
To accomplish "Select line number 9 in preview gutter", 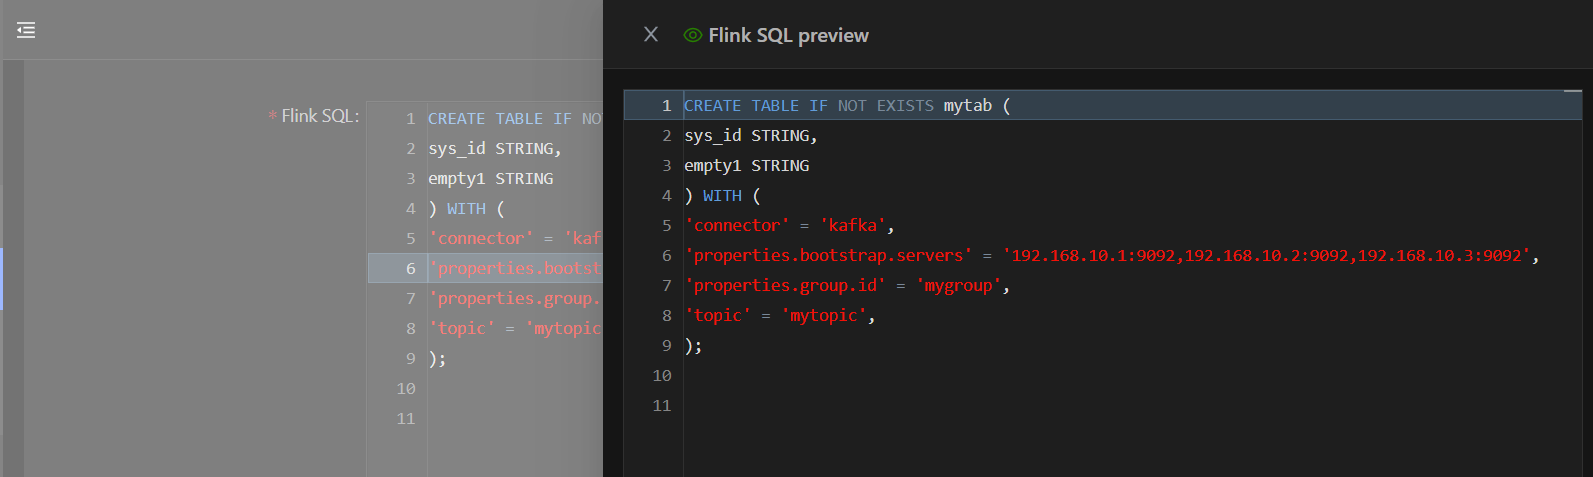I will pyautogui.click(x=666, y=345).
